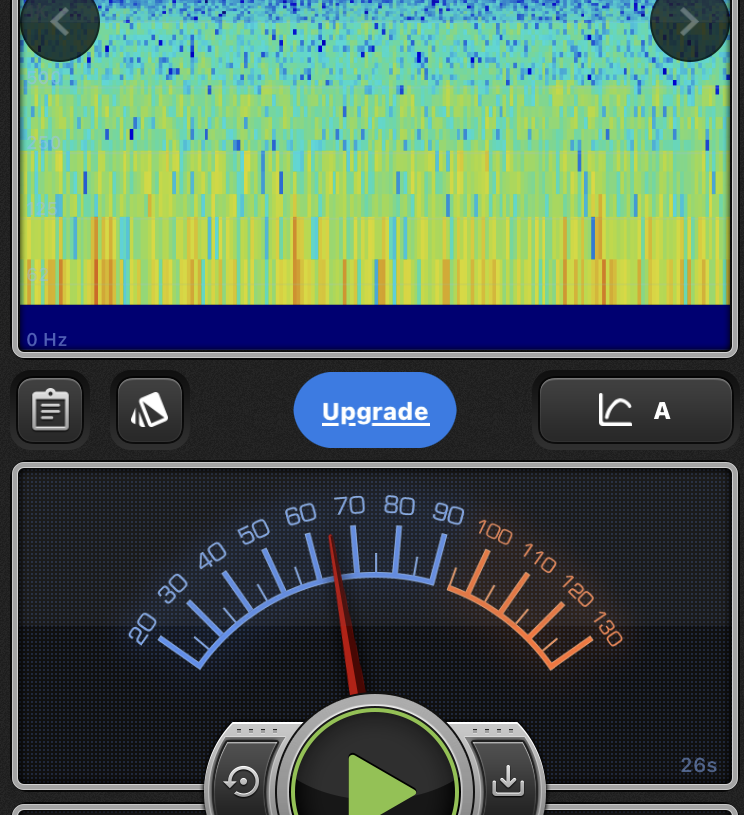
Task: Click the Upgrade button
Action: tap(375, 411)
